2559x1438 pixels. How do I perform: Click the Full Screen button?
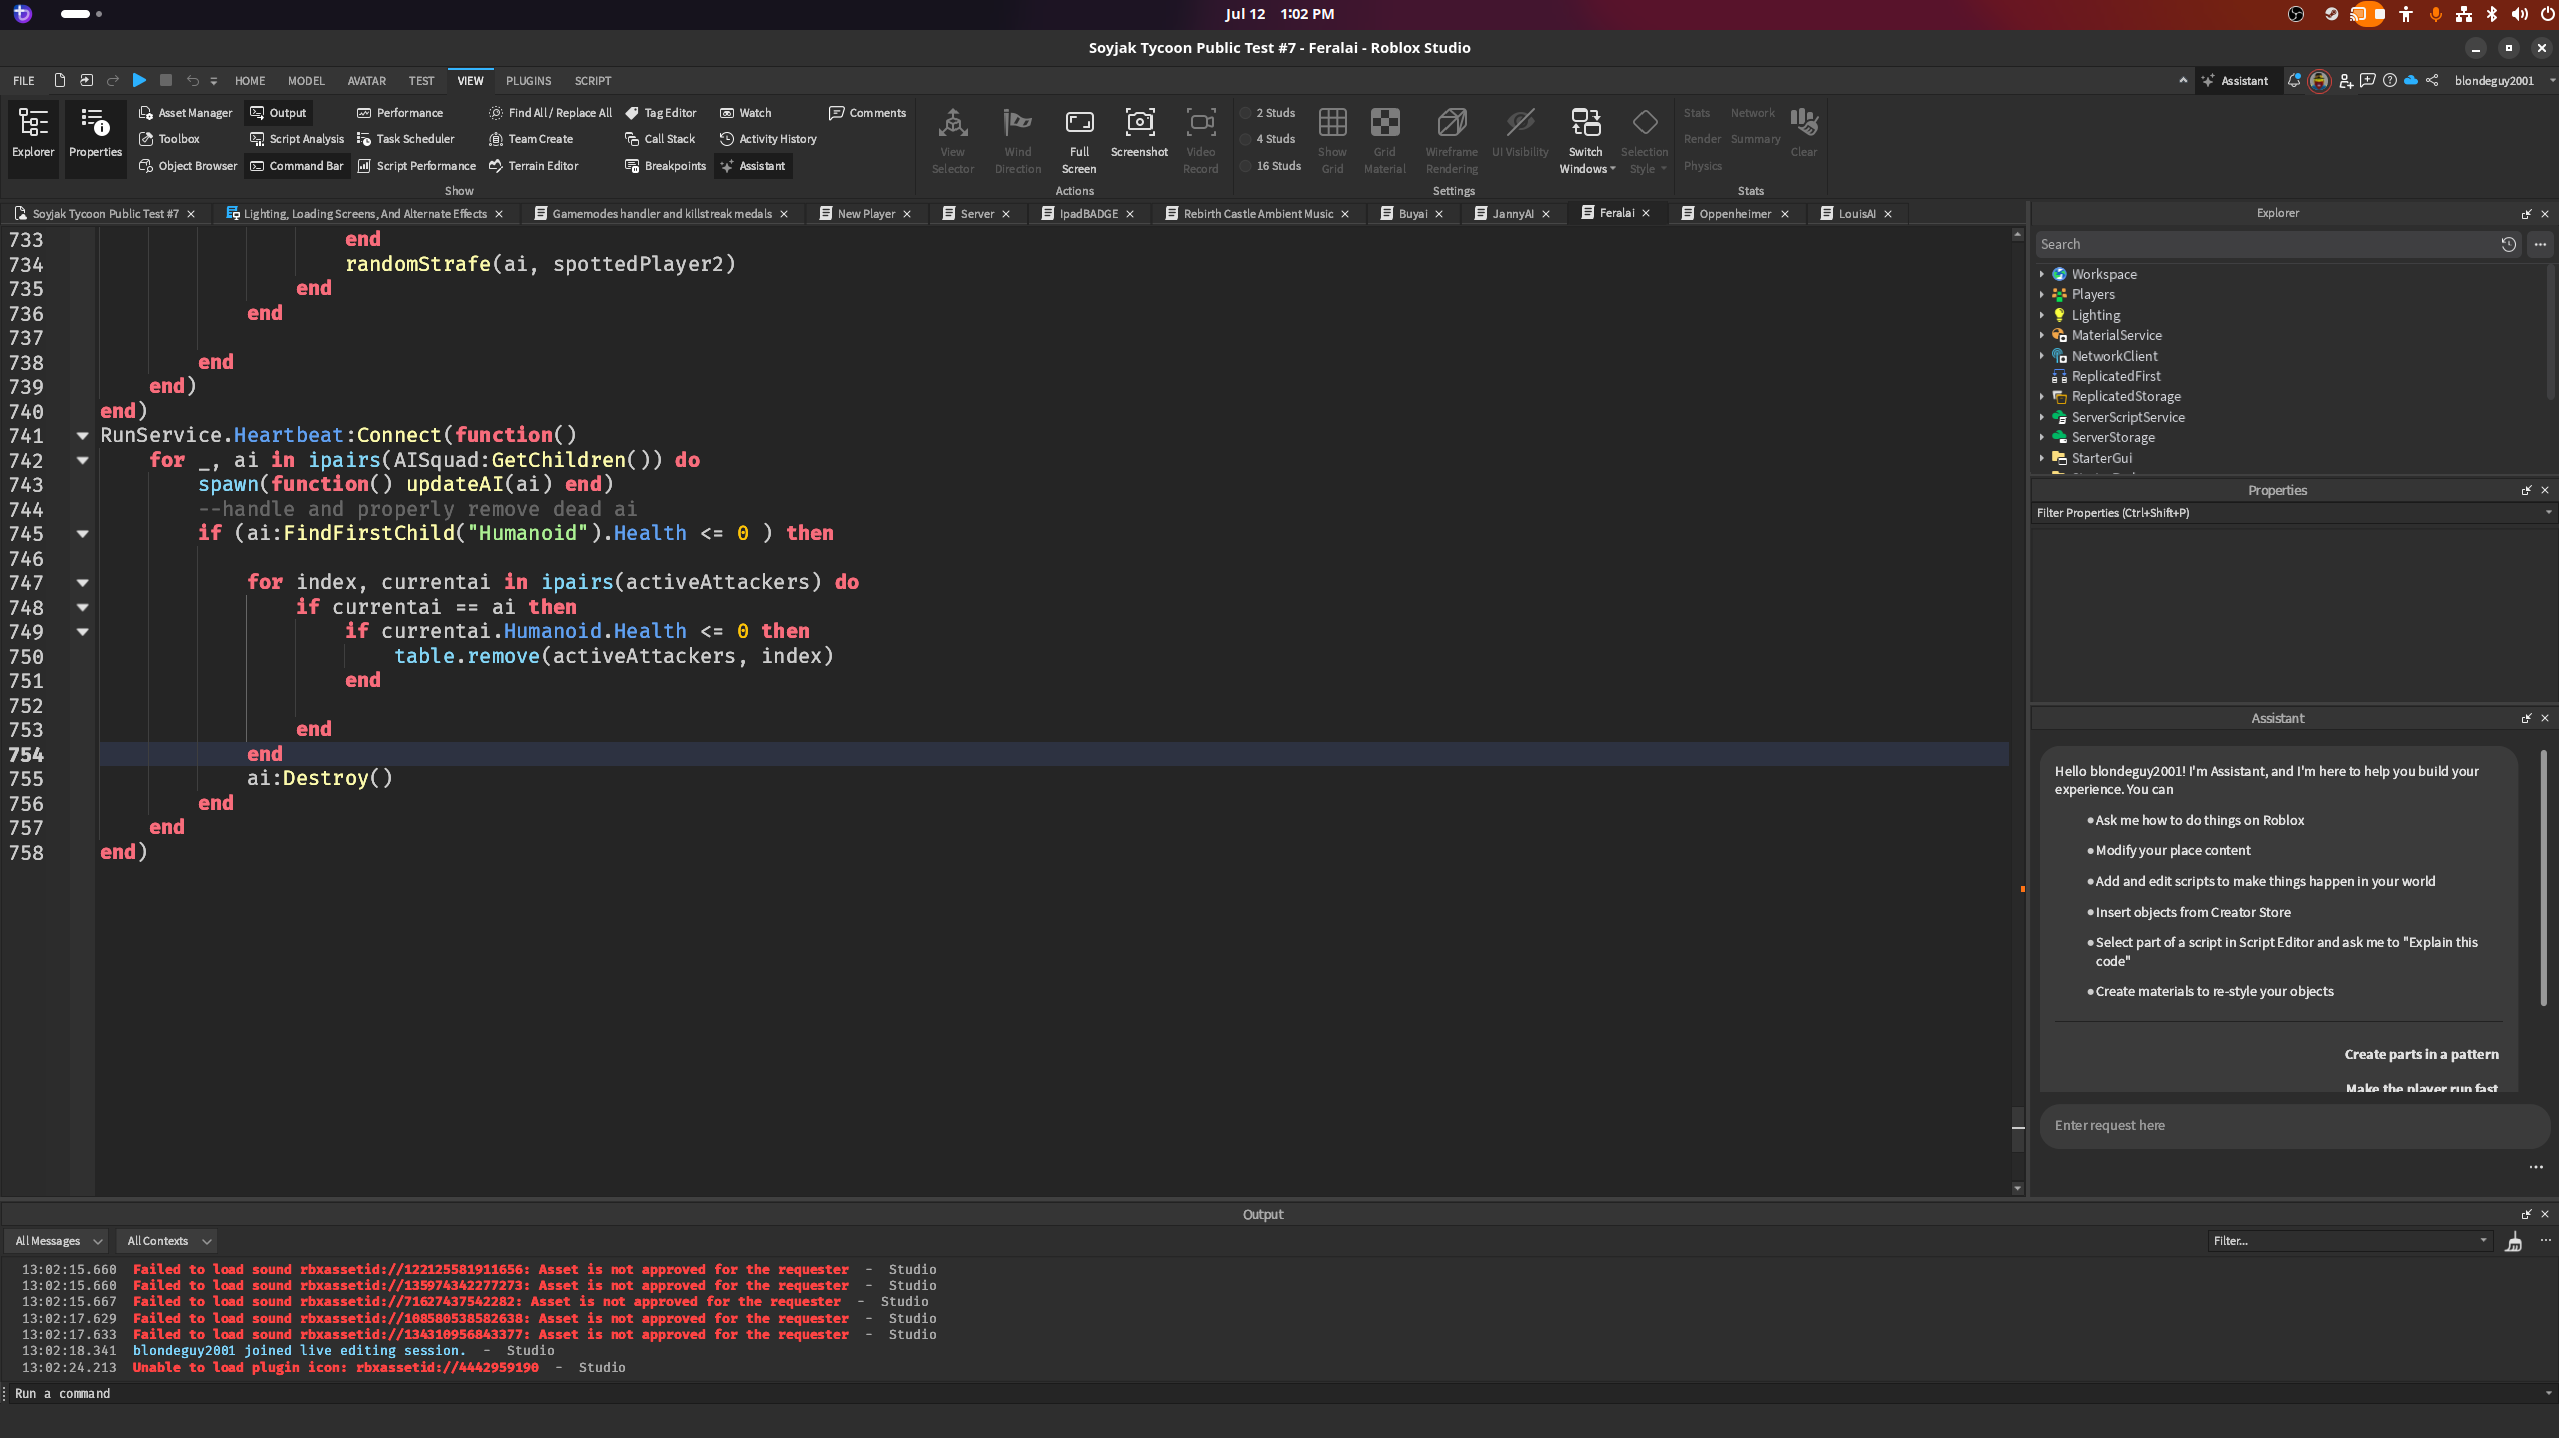(x=1079, y=140)
